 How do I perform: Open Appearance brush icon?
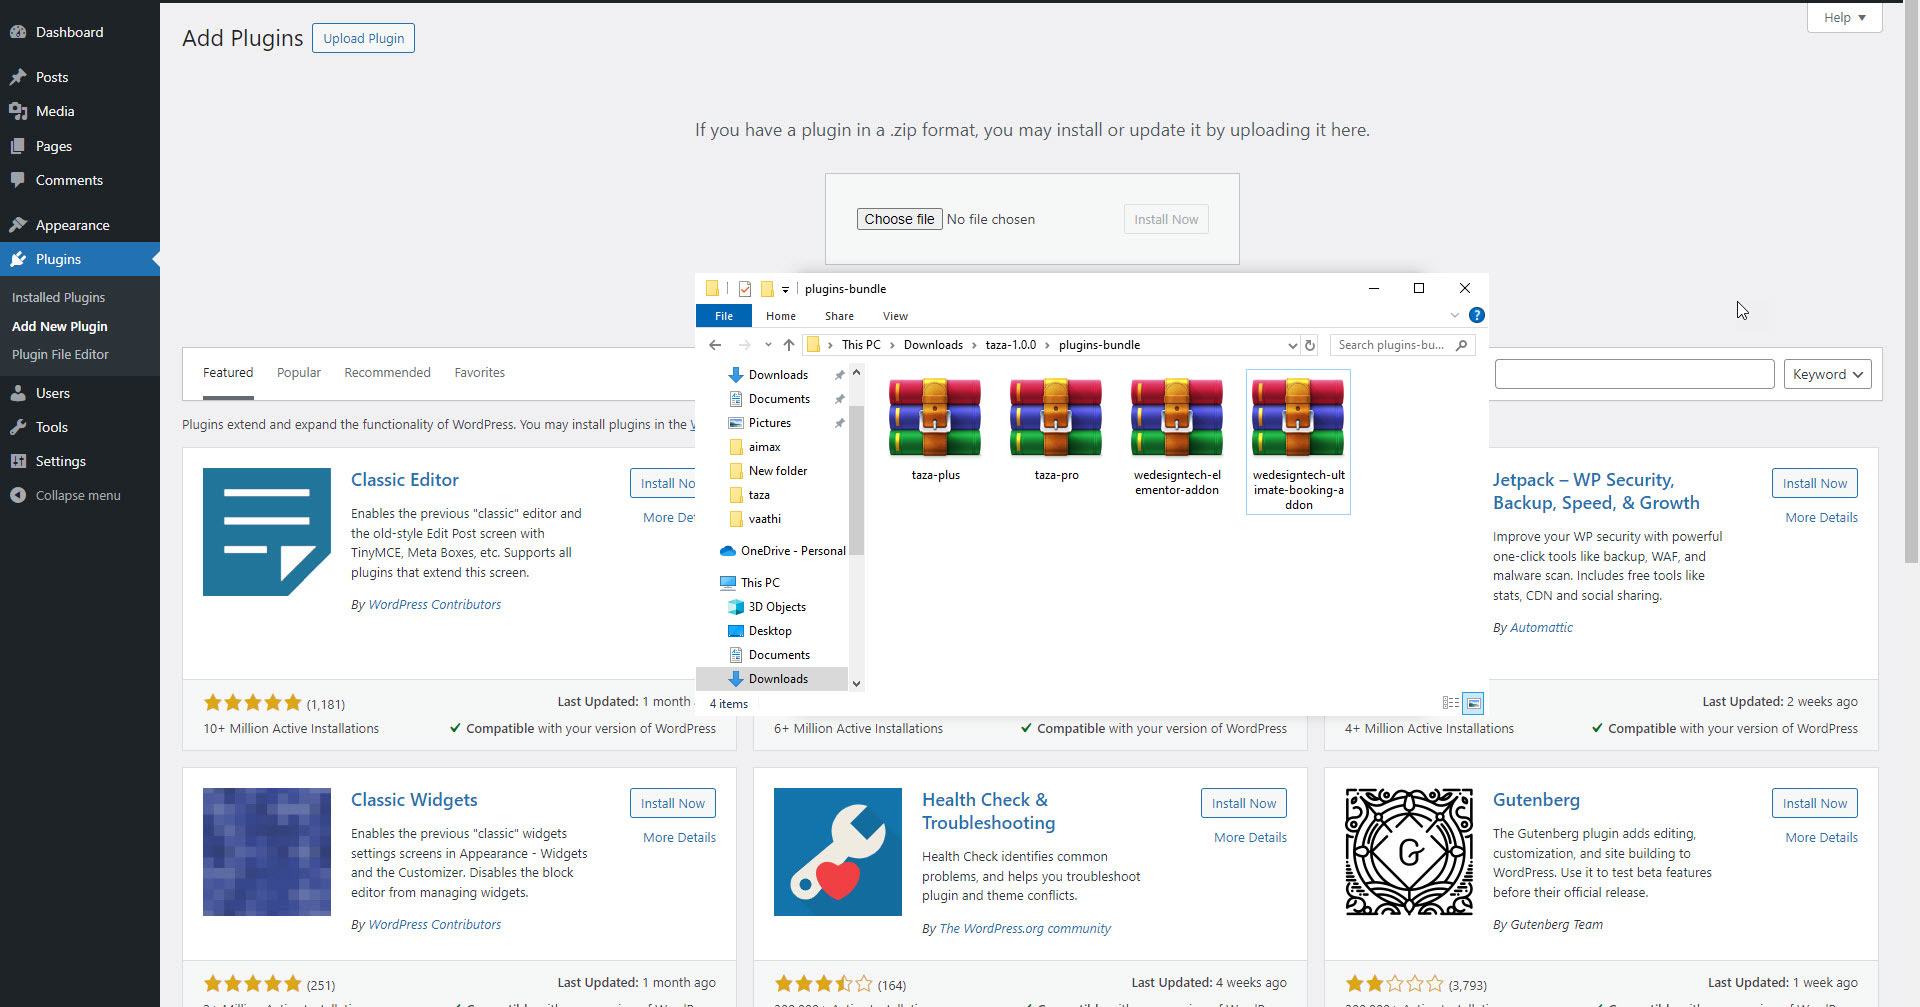click(18, 225)
